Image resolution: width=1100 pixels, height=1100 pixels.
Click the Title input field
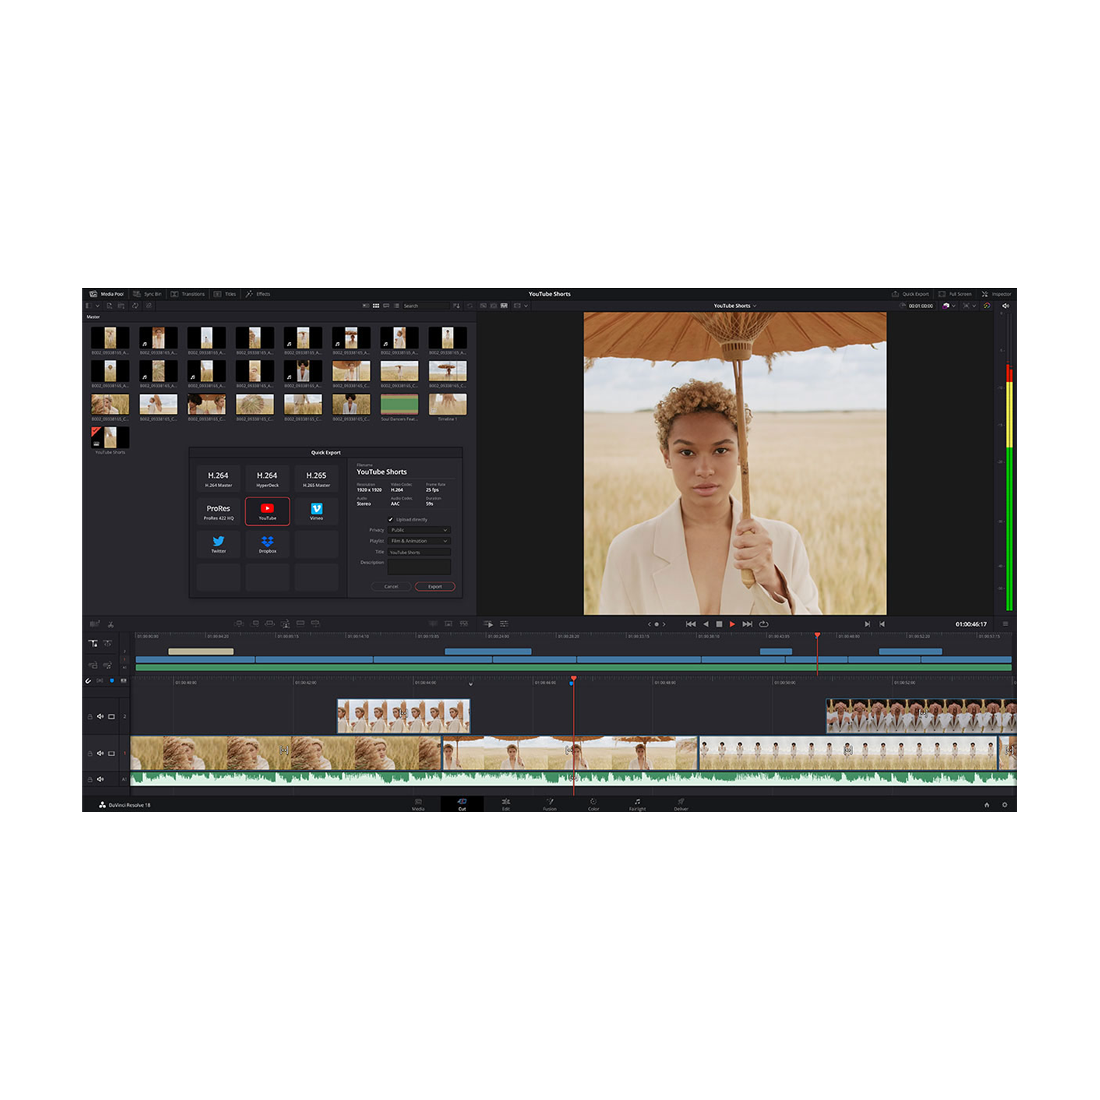click(419, 552)
